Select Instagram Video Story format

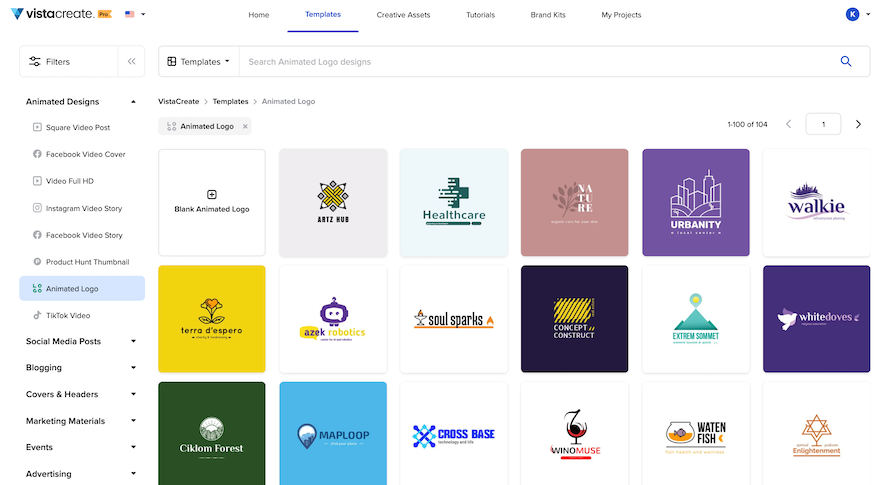[82, 208]
